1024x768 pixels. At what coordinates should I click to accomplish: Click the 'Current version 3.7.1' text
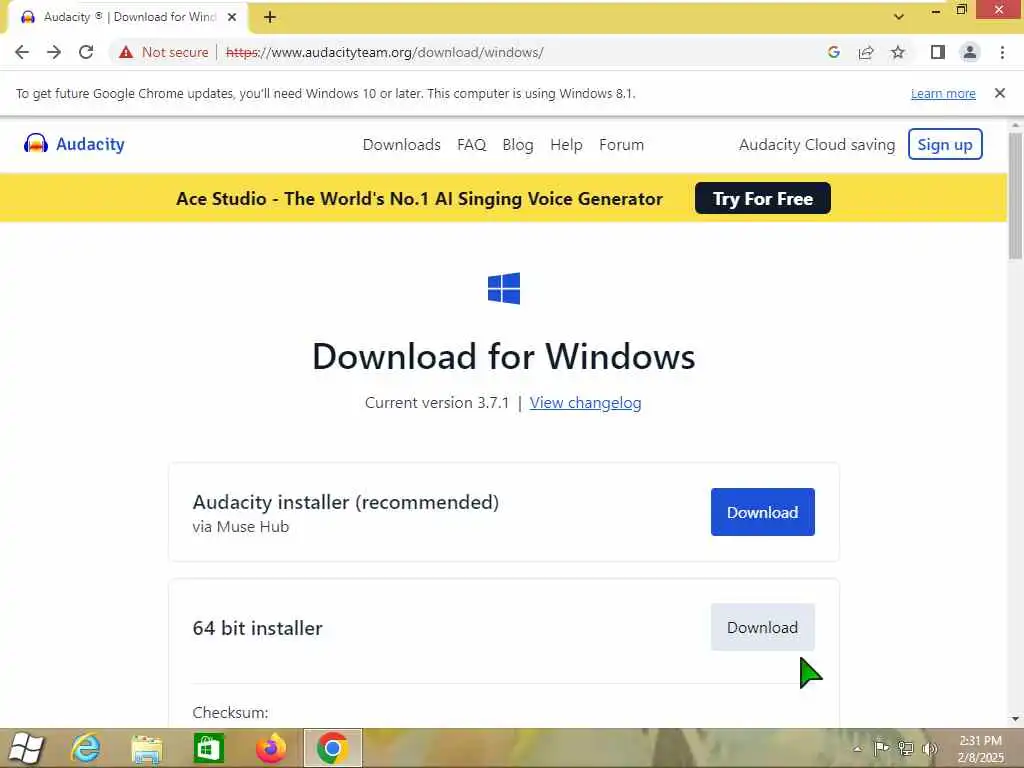coord(437,403)
